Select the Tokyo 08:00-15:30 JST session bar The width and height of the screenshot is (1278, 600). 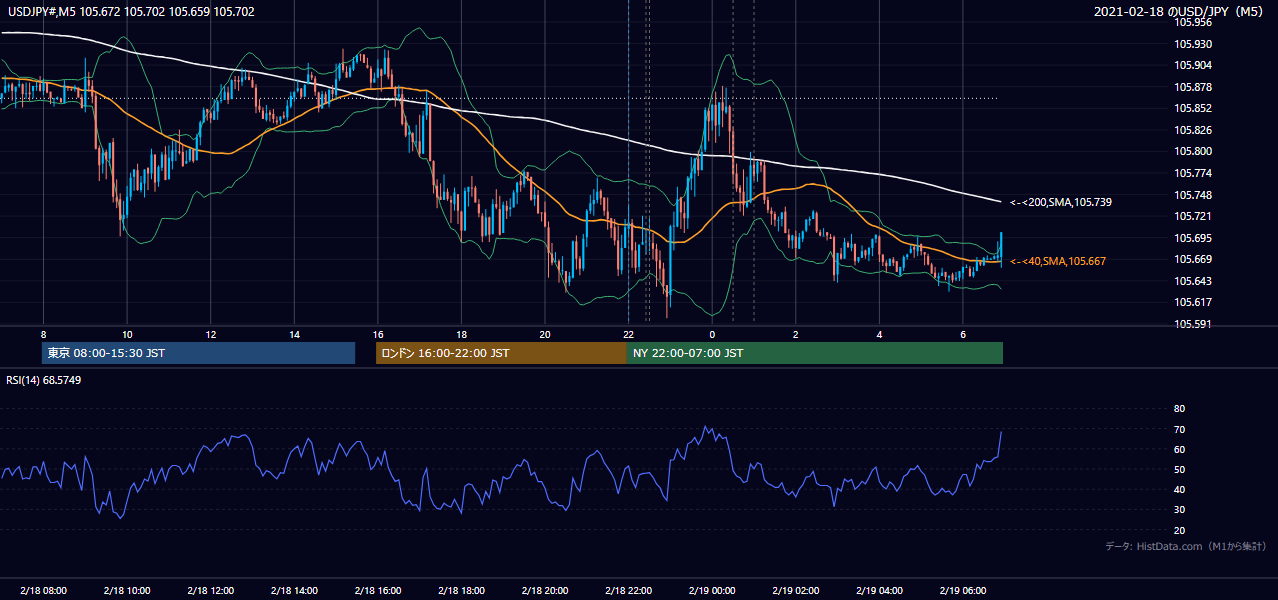(199, 353)
